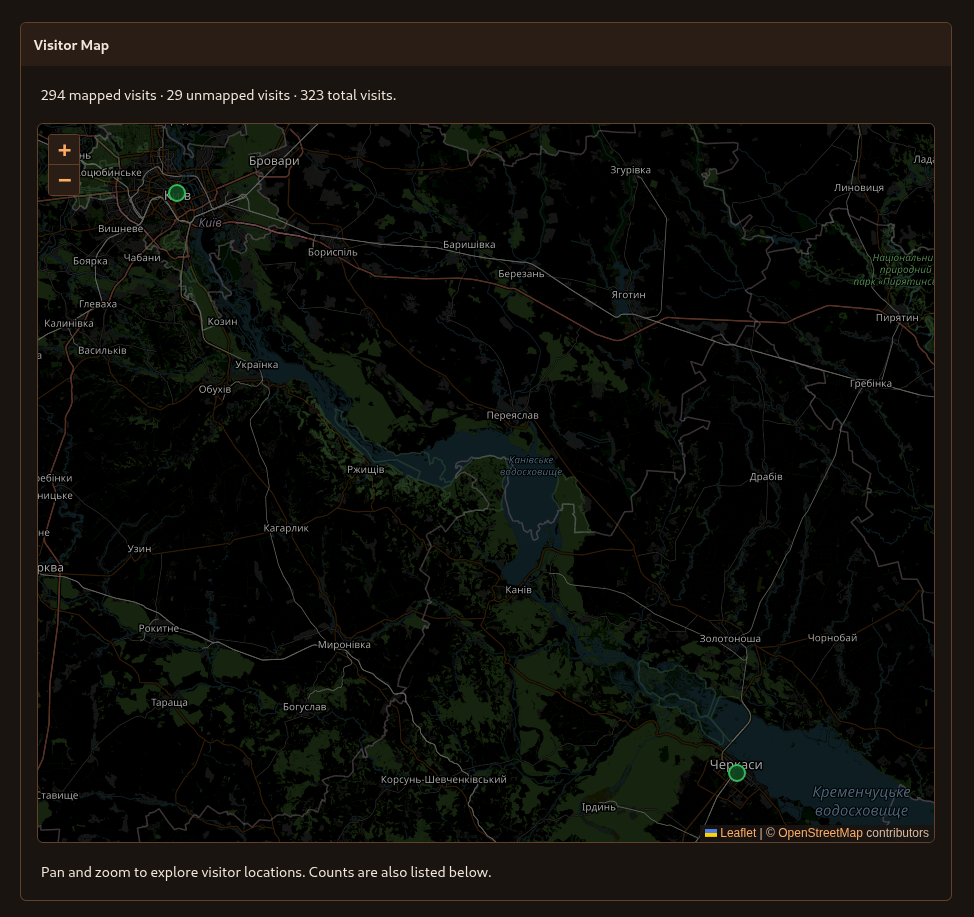Click the Золотоноша town label
Viewport: 974px width, 917px height.
[730, 639]
